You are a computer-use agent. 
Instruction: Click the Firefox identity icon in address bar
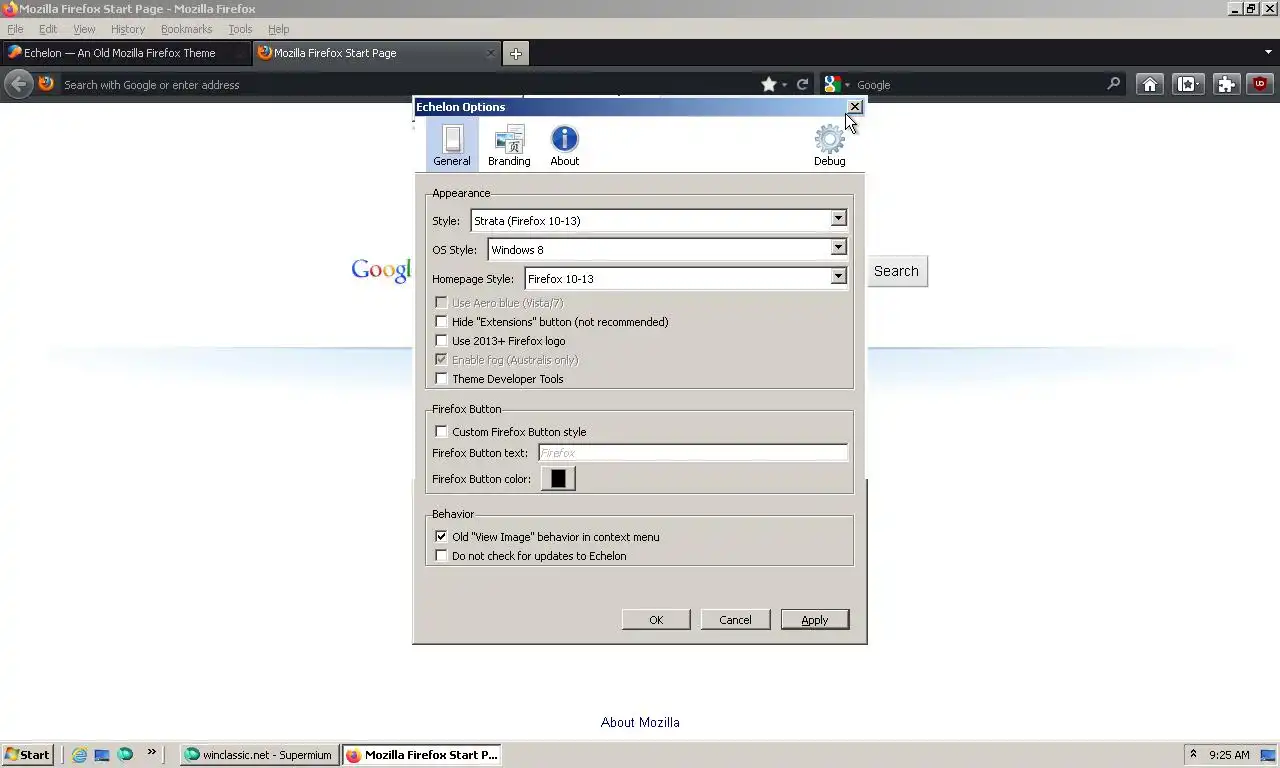(x=46, y=84)
